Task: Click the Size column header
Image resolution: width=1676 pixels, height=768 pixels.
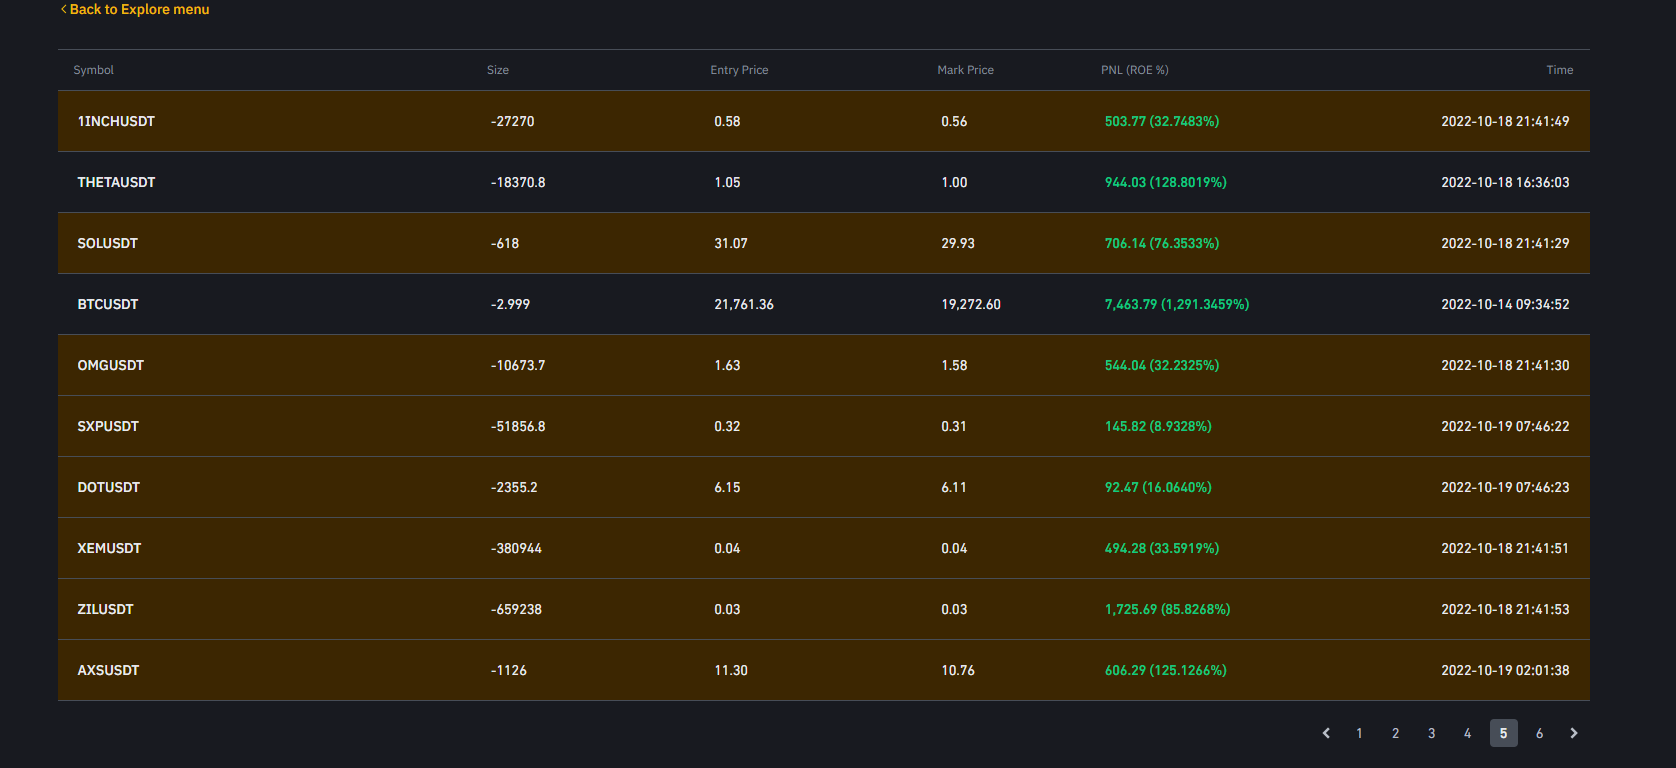Action: point(498,70)
